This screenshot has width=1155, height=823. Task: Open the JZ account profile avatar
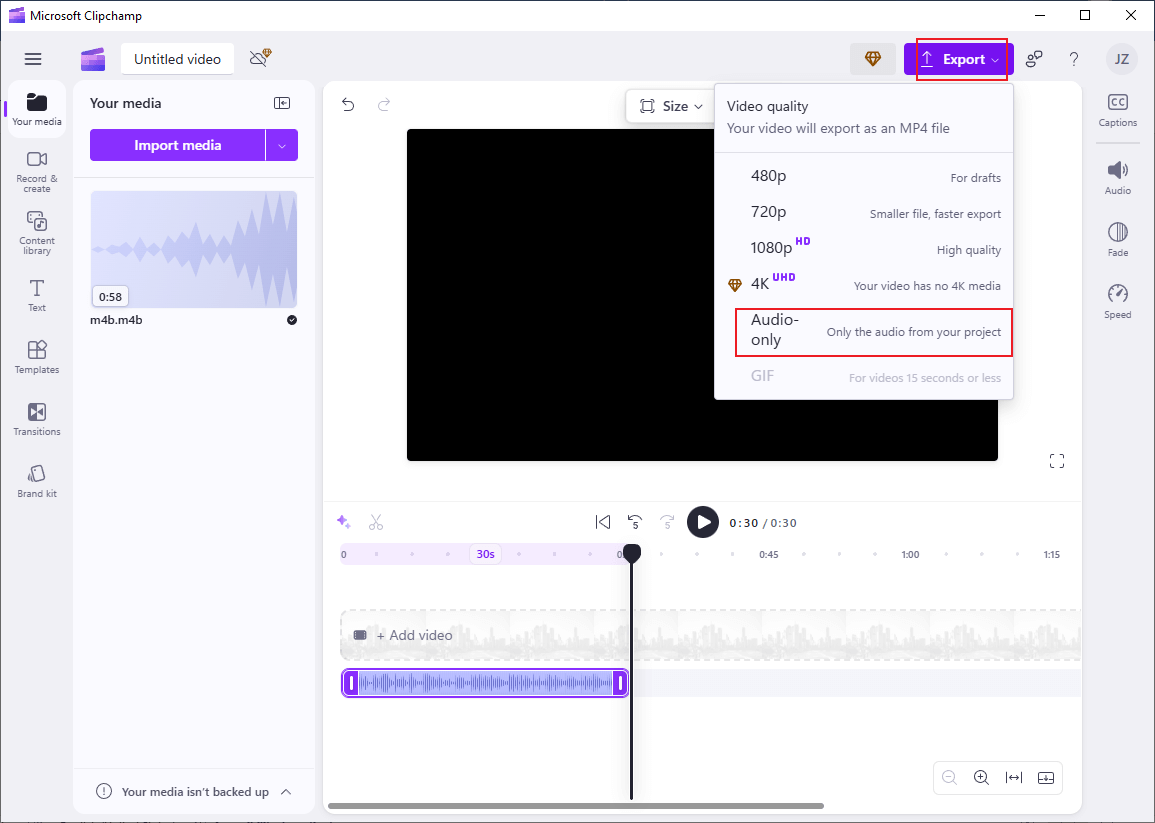click(1121, 59)
